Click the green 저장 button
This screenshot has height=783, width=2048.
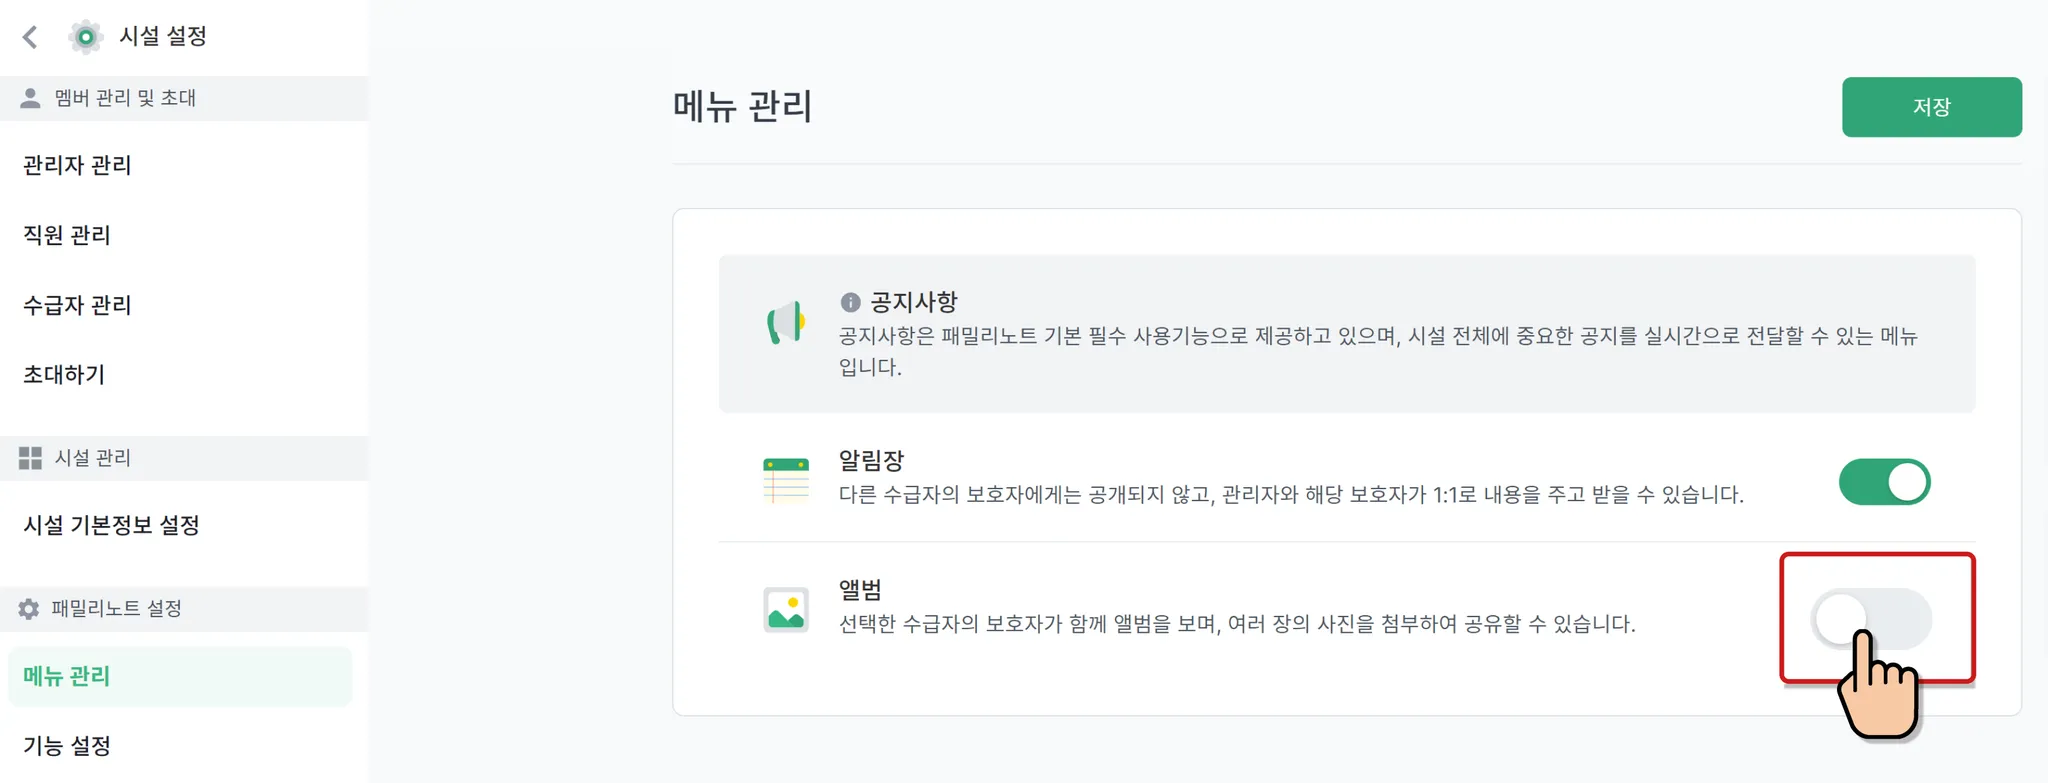pos(1932,107)
